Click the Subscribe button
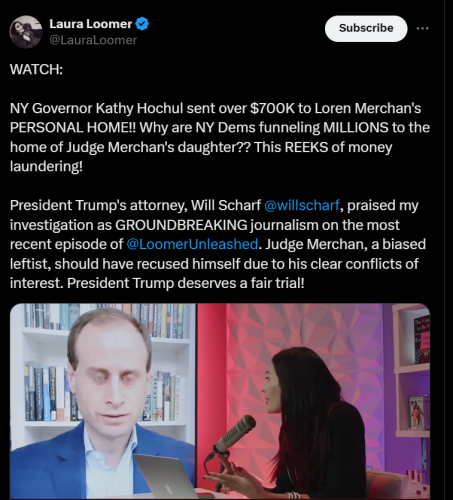The width and height of the screenshot is (453, 500). click(366, 28)
